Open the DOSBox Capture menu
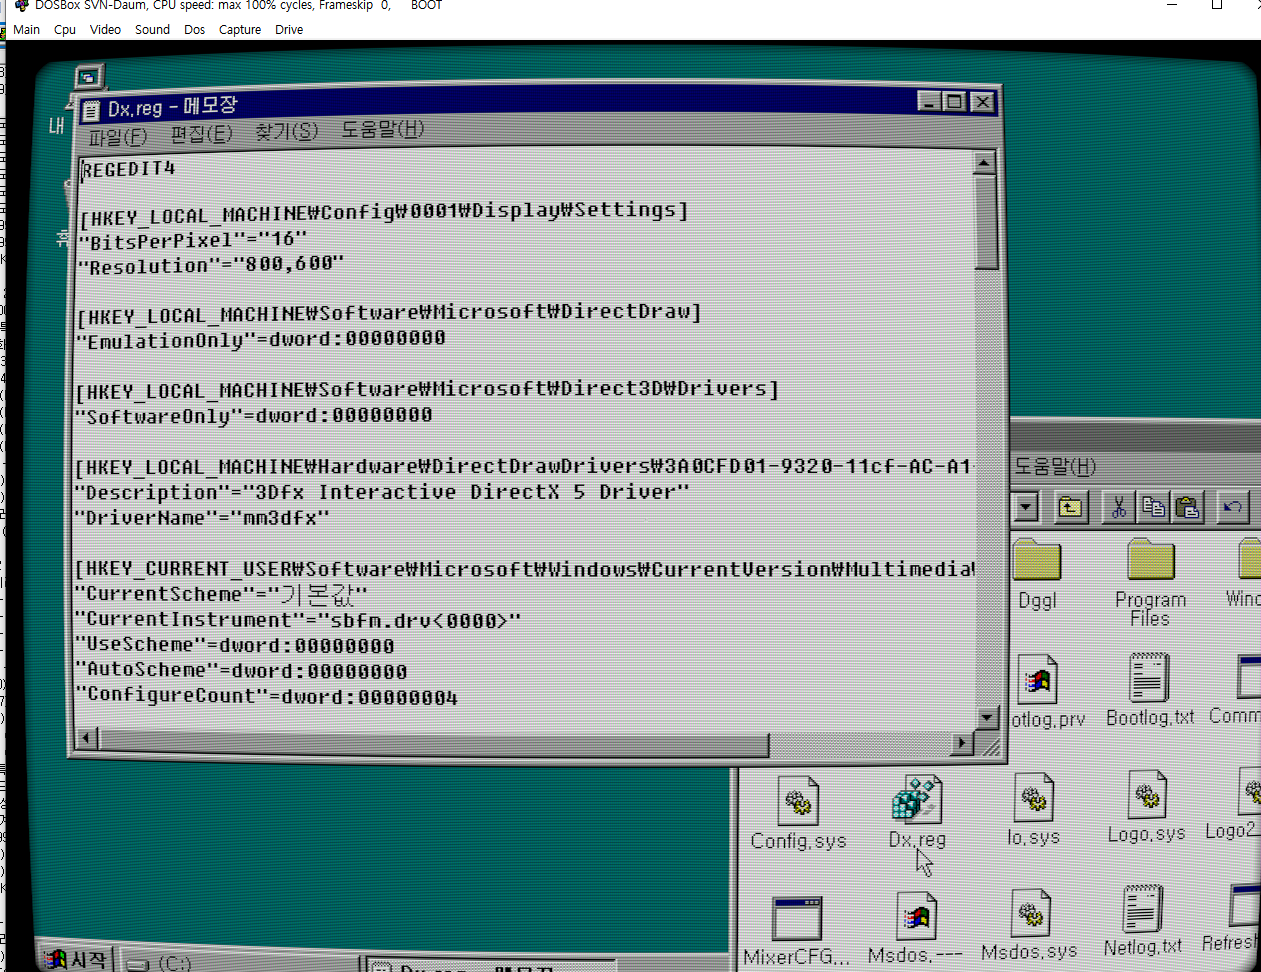The image size is (1261, 972). (240, 29)
